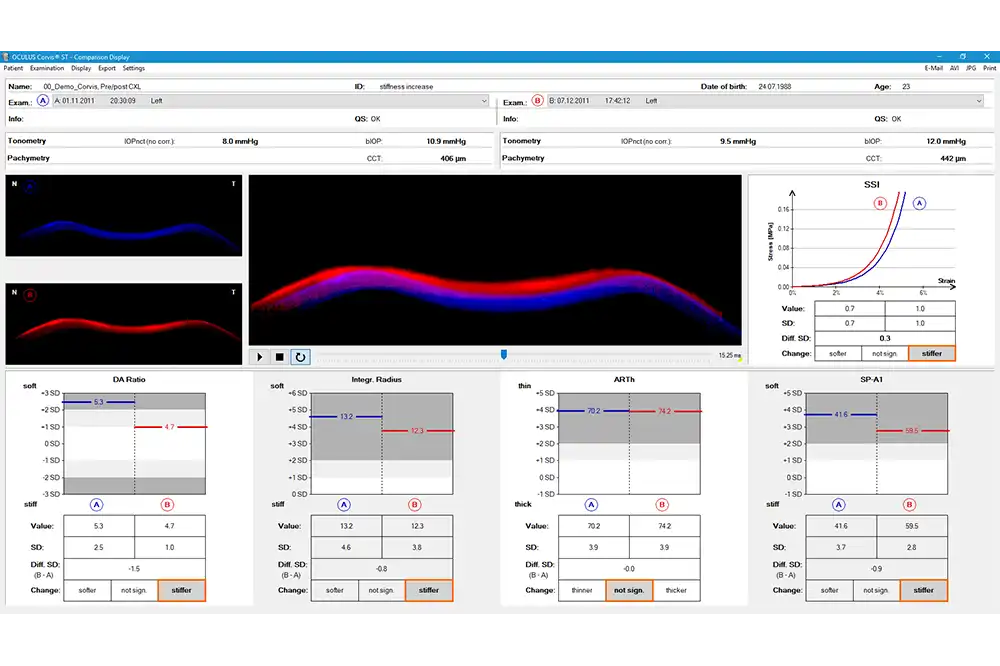Click the blue A circle icon beside Exam
1000x666 pixels.
pyautogui.click(x=43, y=101)
